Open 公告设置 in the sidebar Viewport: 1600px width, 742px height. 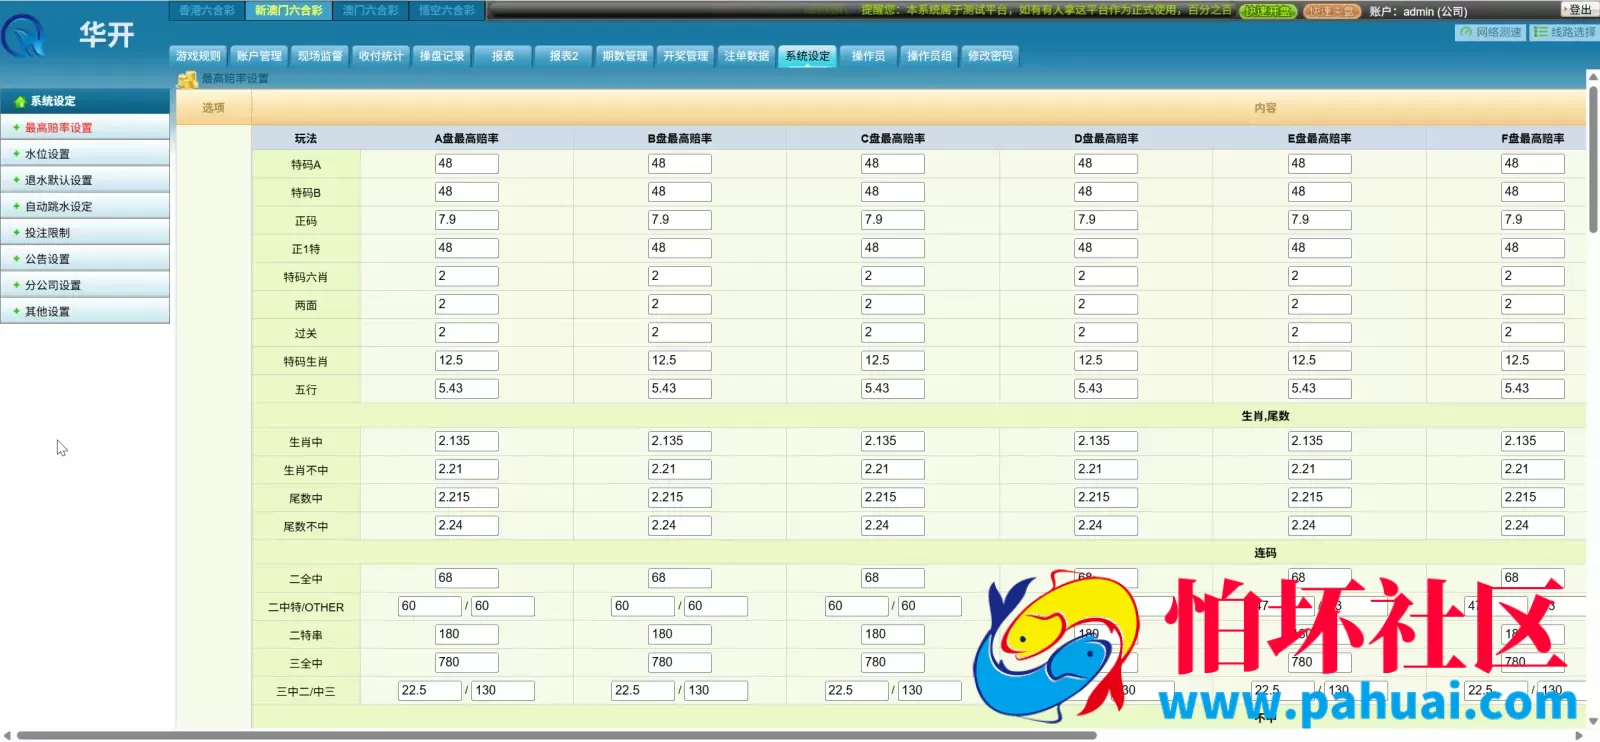point(85,258)
